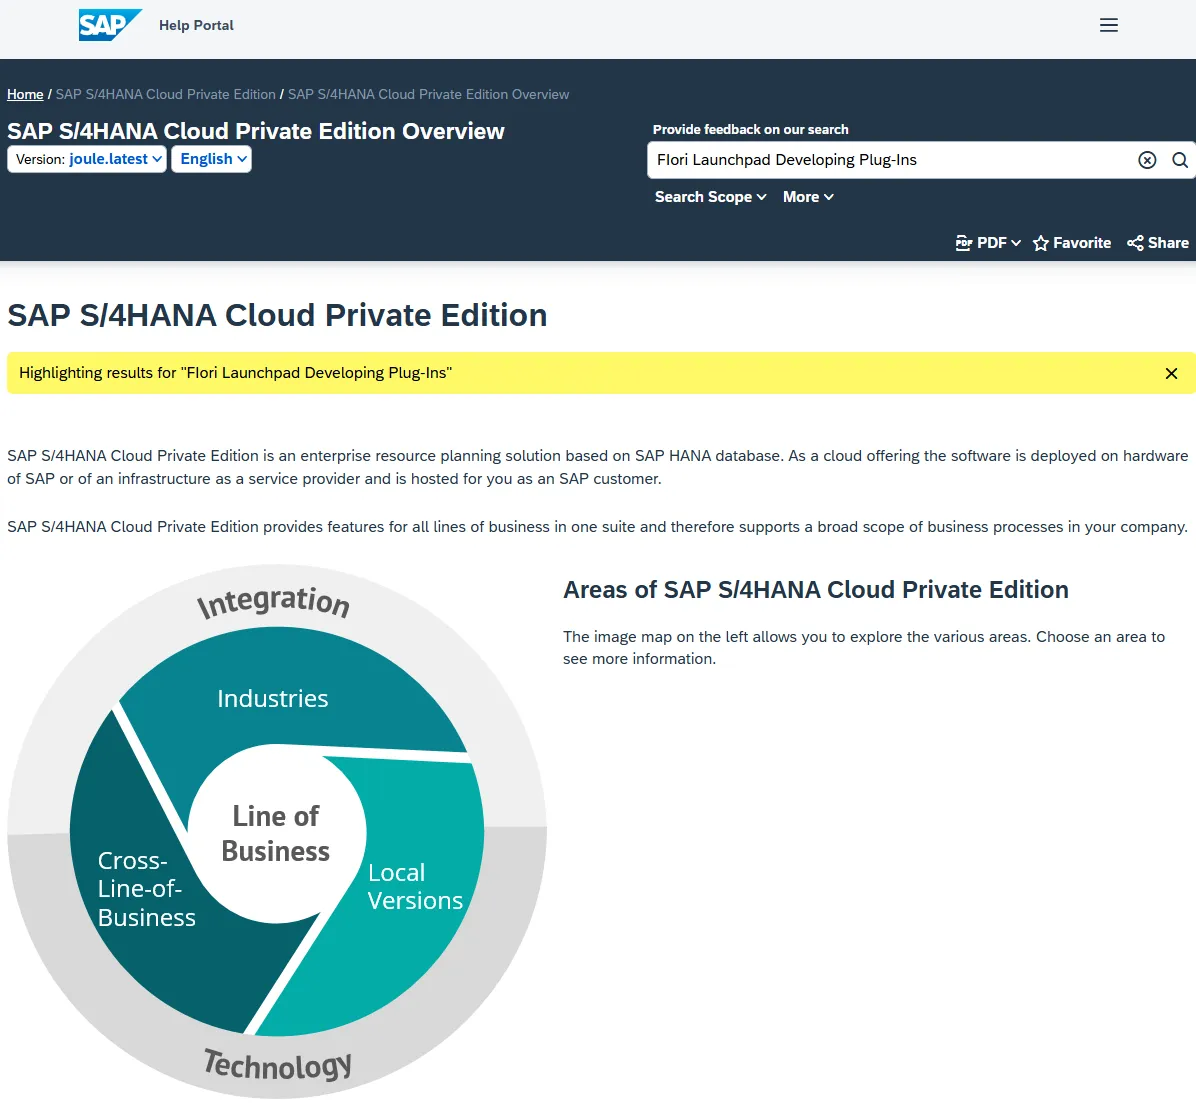
Task: Dismiss the yellow highlighting banner
Action: pos(1171,373)
